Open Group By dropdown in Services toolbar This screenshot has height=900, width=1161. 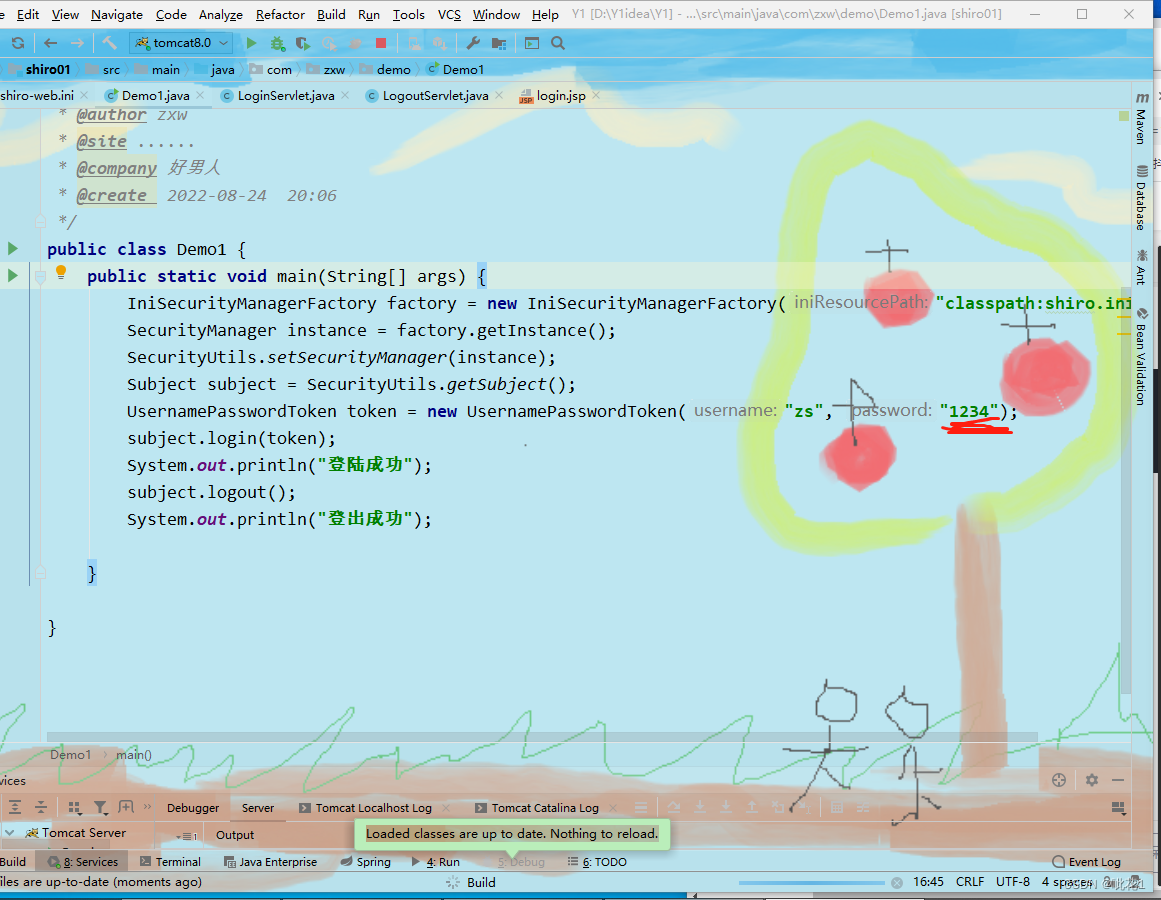(73, 807)
